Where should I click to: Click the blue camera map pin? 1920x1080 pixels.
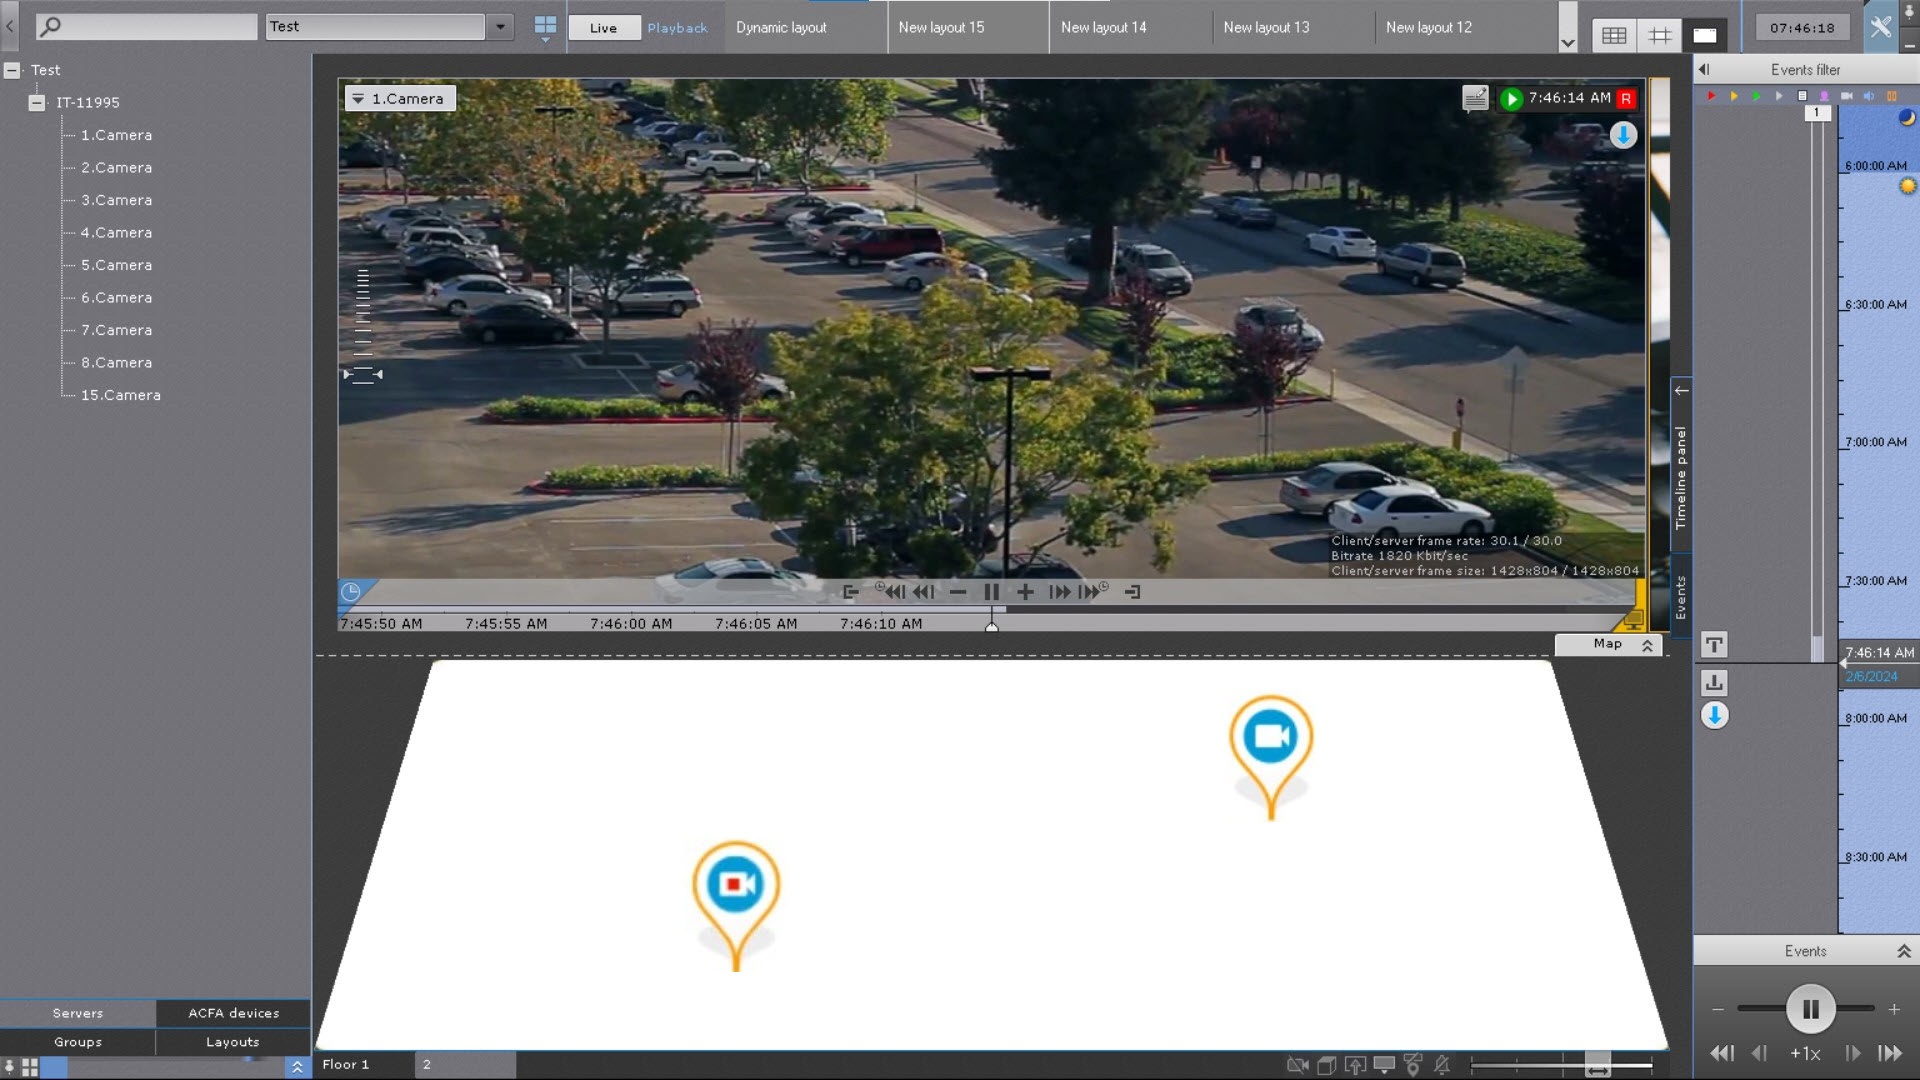1270,738
